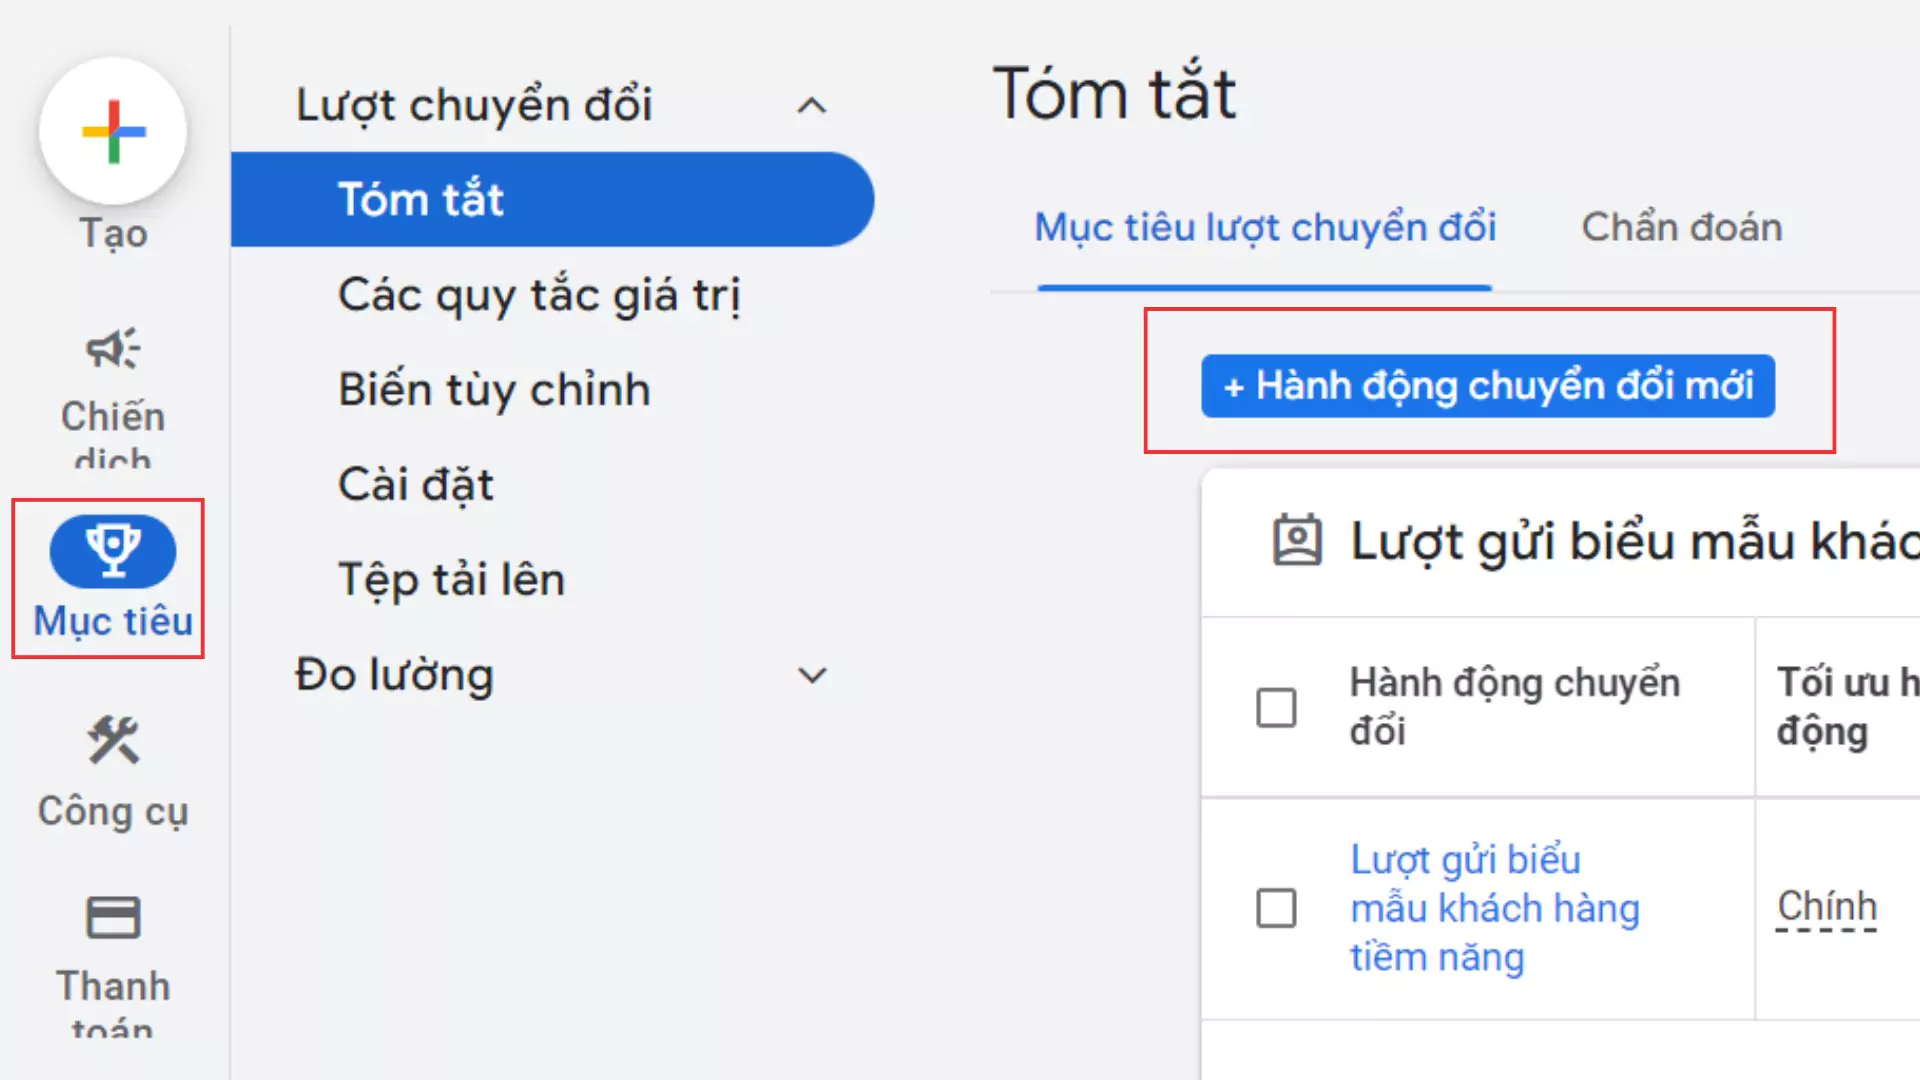Select the Mục tiêu trophy icon
The image size is (1920, 1080).
pos(113,551)
